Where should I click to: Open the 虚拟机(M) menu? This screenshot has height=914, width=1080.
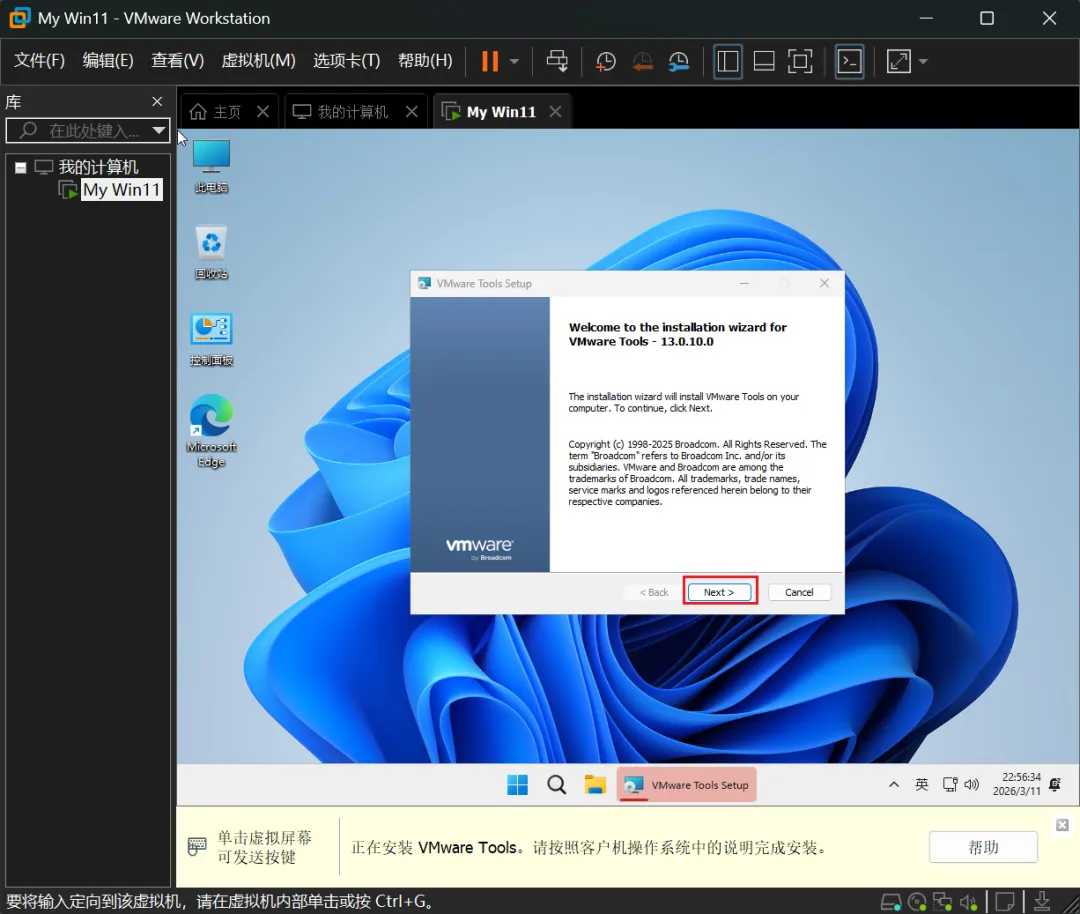[258, 61]
